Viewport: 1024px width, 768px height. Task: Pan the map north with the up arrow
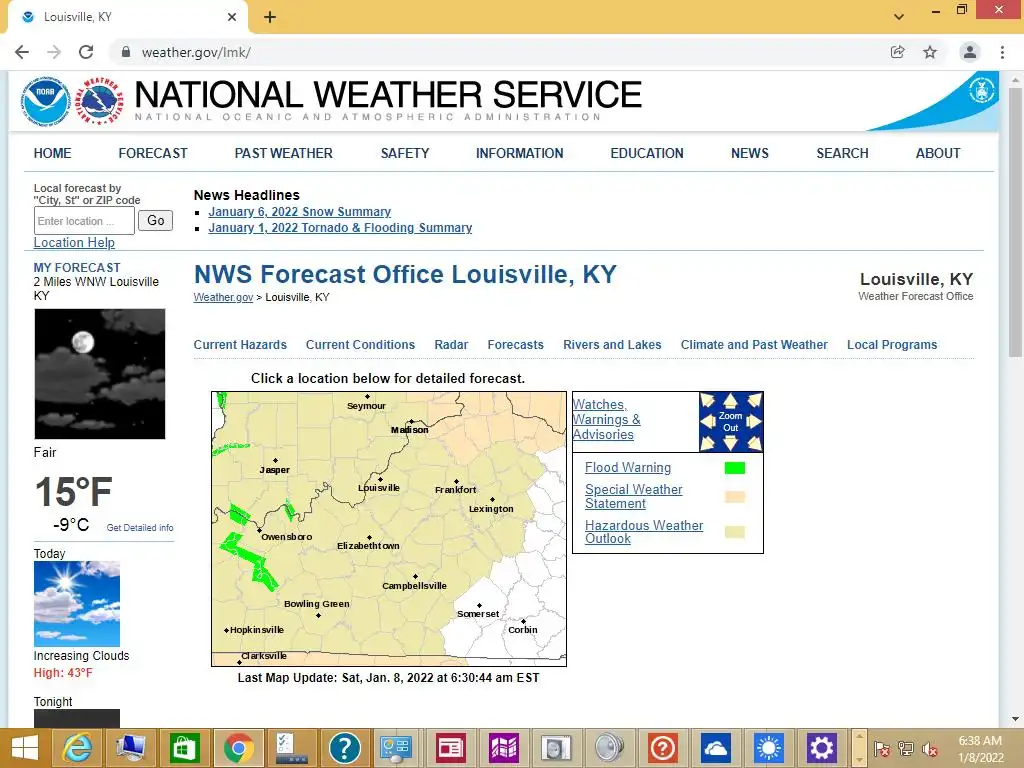(x=730, y=401)
